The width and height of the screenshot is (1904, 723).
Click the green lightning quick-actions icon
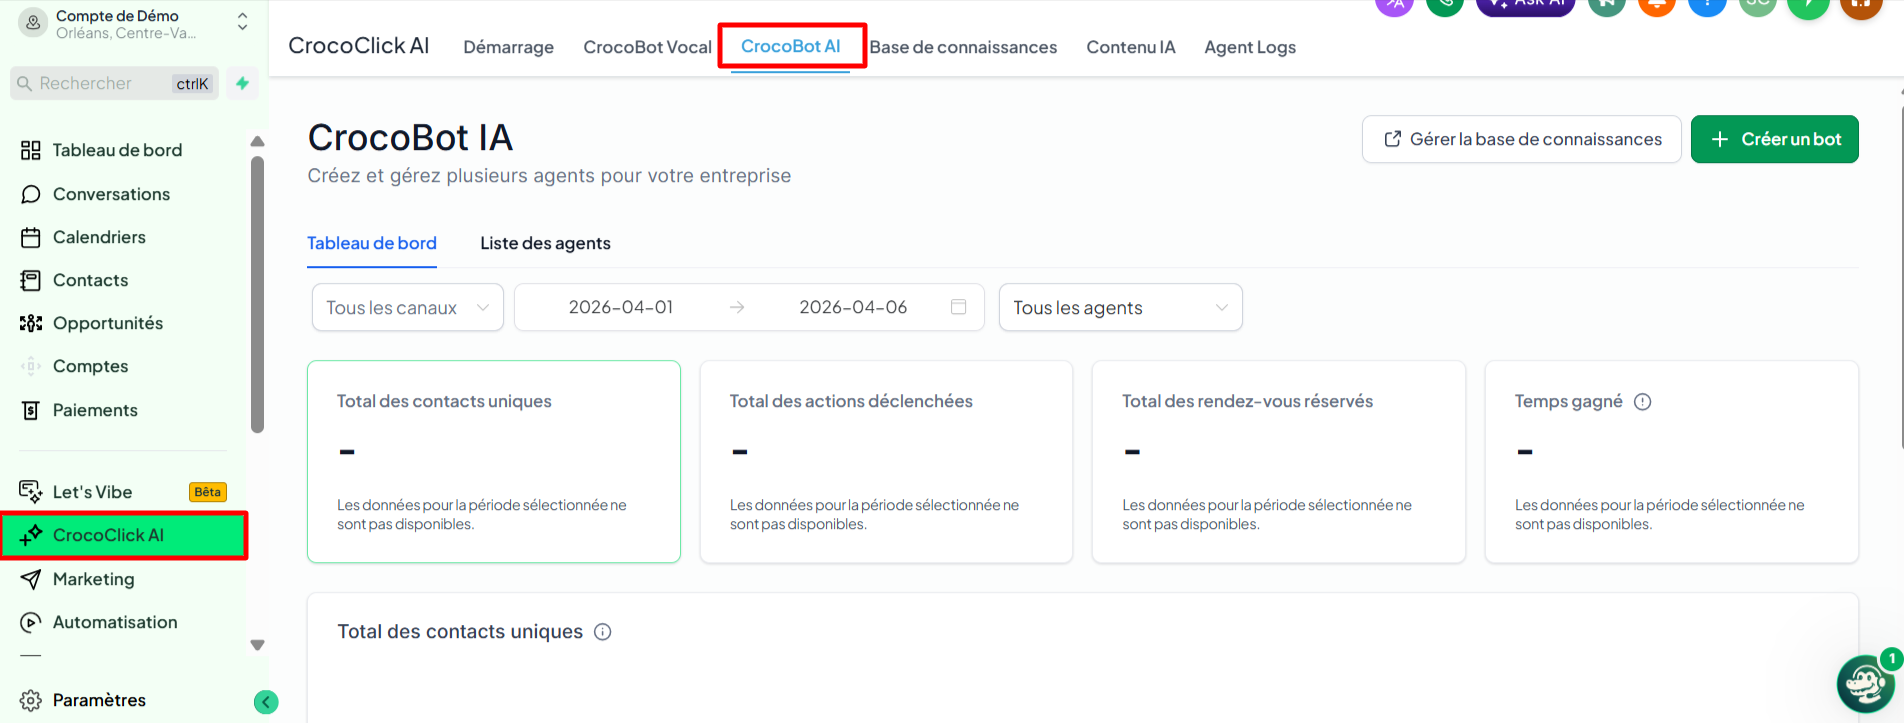click(242, 84)
